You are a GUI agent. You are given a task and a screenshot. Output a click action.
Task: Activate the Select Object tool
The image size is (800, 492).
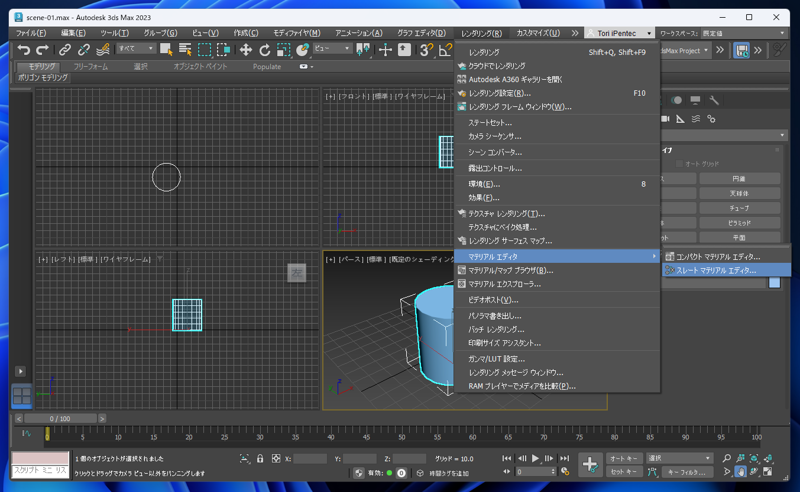tap(166, 50)
